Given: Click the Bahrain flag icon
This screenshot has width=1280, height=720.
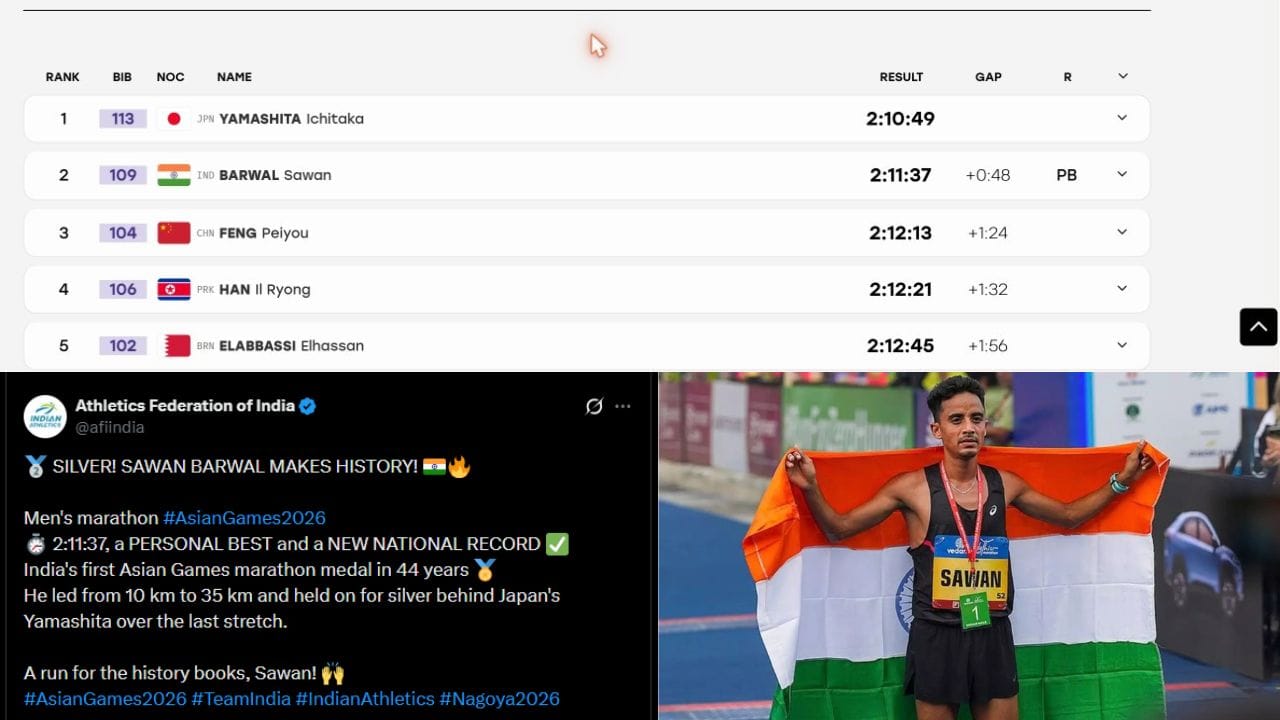Looking at the screenshot, I should coord(177,346).
